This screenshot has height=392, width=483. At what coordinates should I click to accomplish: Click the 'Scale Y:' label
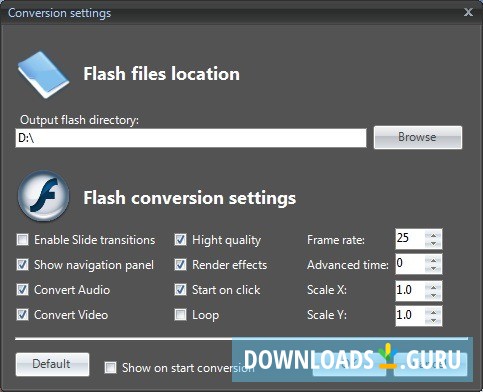coord(327,315)
